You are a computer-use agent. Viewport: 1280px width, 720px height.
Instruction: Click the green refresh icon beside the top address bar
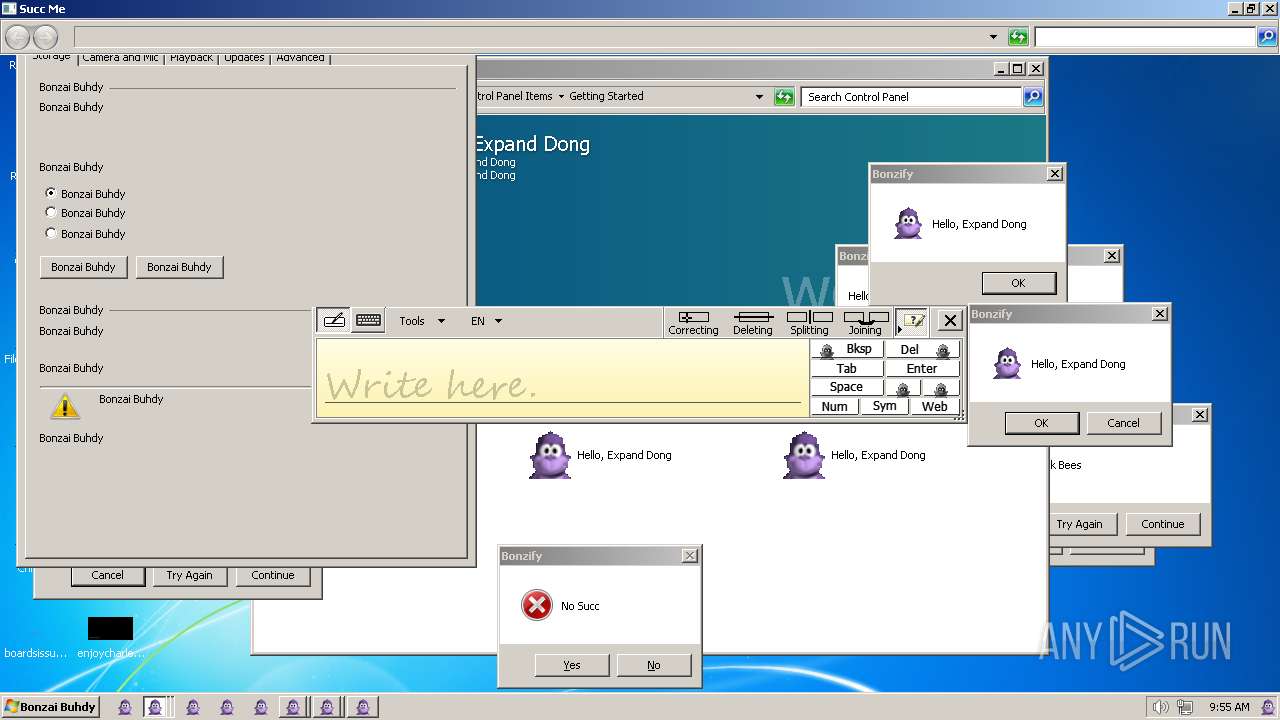coord(1018,37)
